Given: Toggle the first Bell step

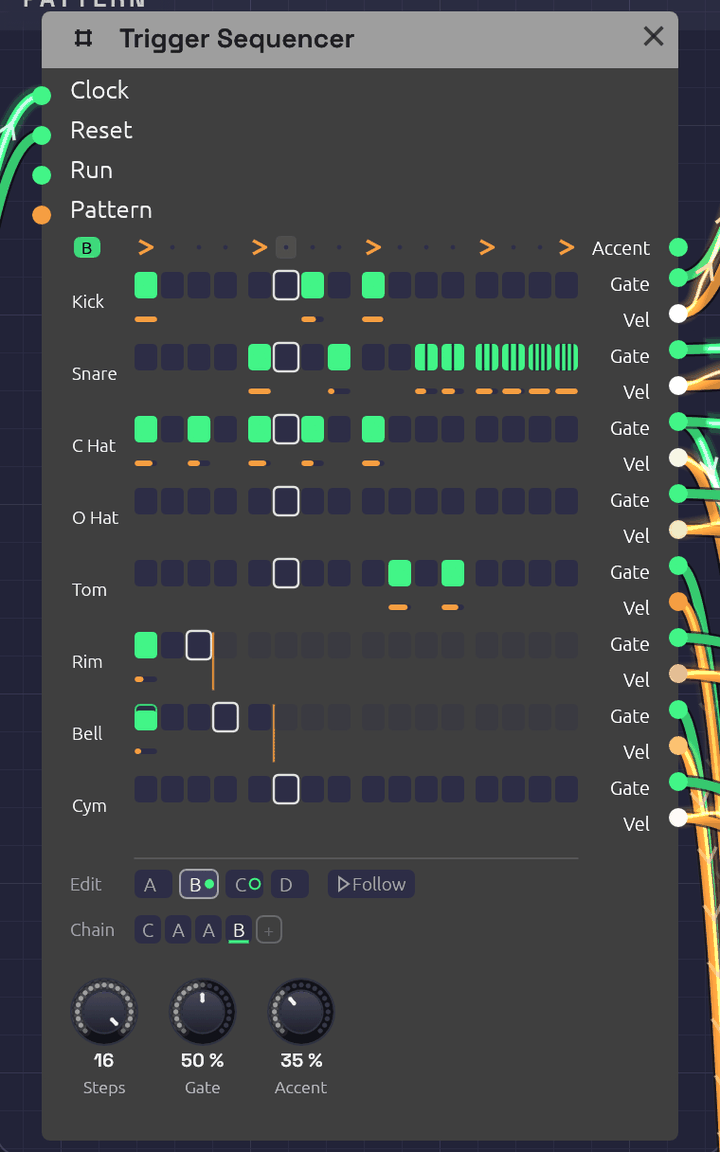Looking at the screenshot, I should (x=146, y=717).
